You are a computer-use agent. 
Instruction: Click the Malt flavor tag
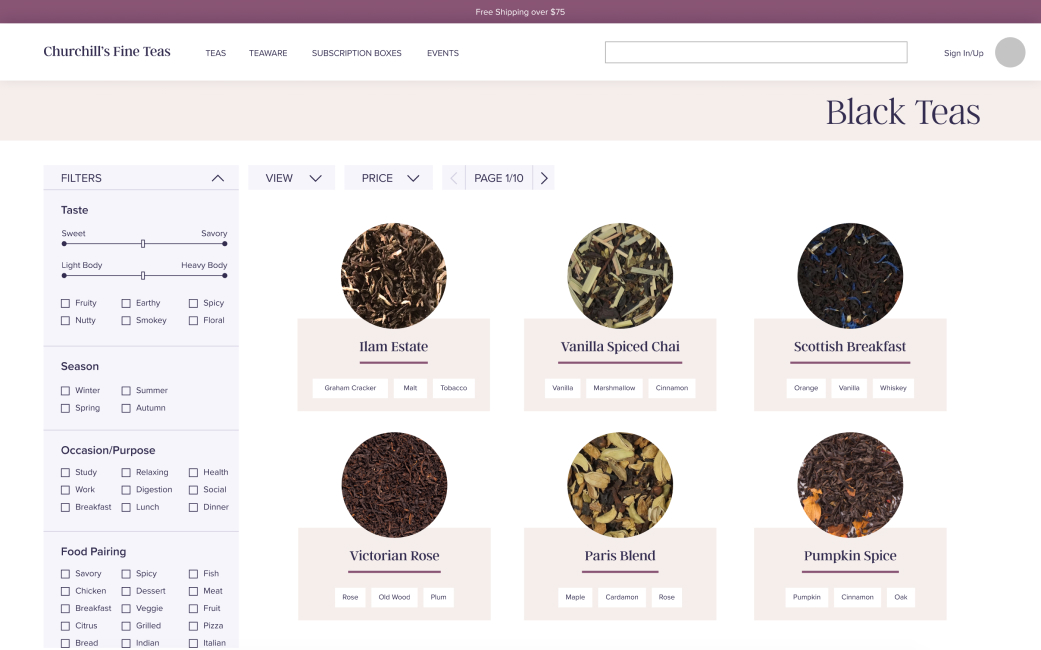click(410, 388)
